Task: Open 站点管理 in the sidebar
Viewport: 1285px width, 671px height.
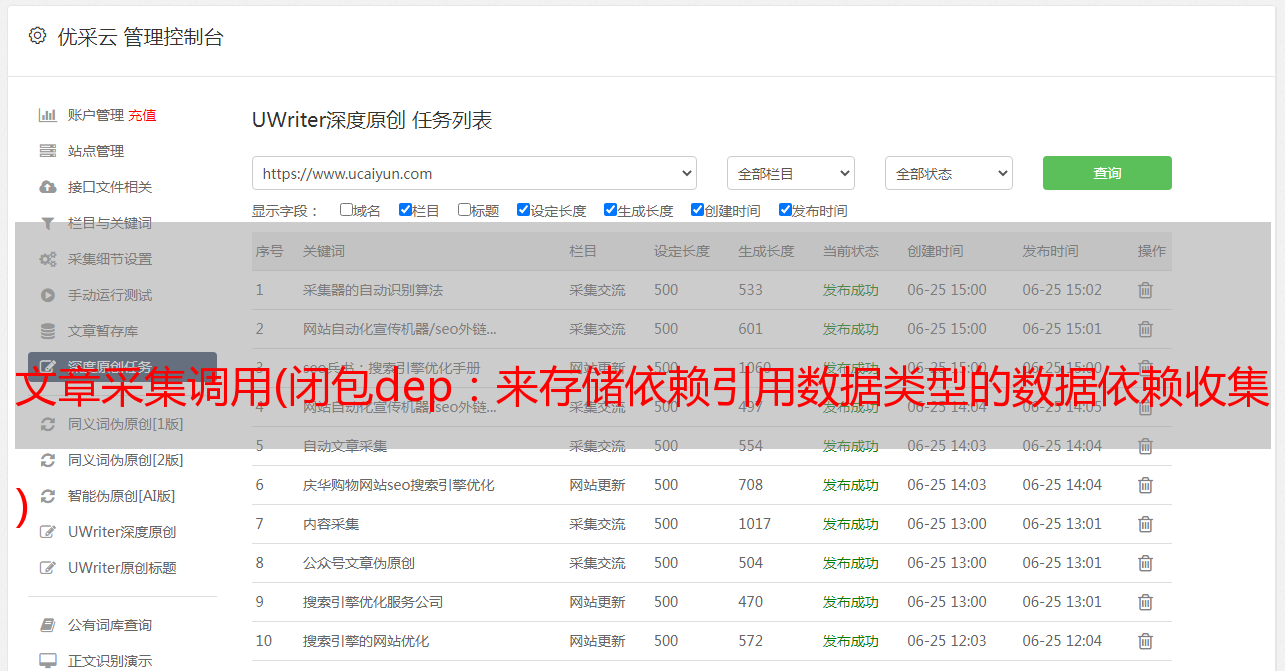Action: pos(96,151)
